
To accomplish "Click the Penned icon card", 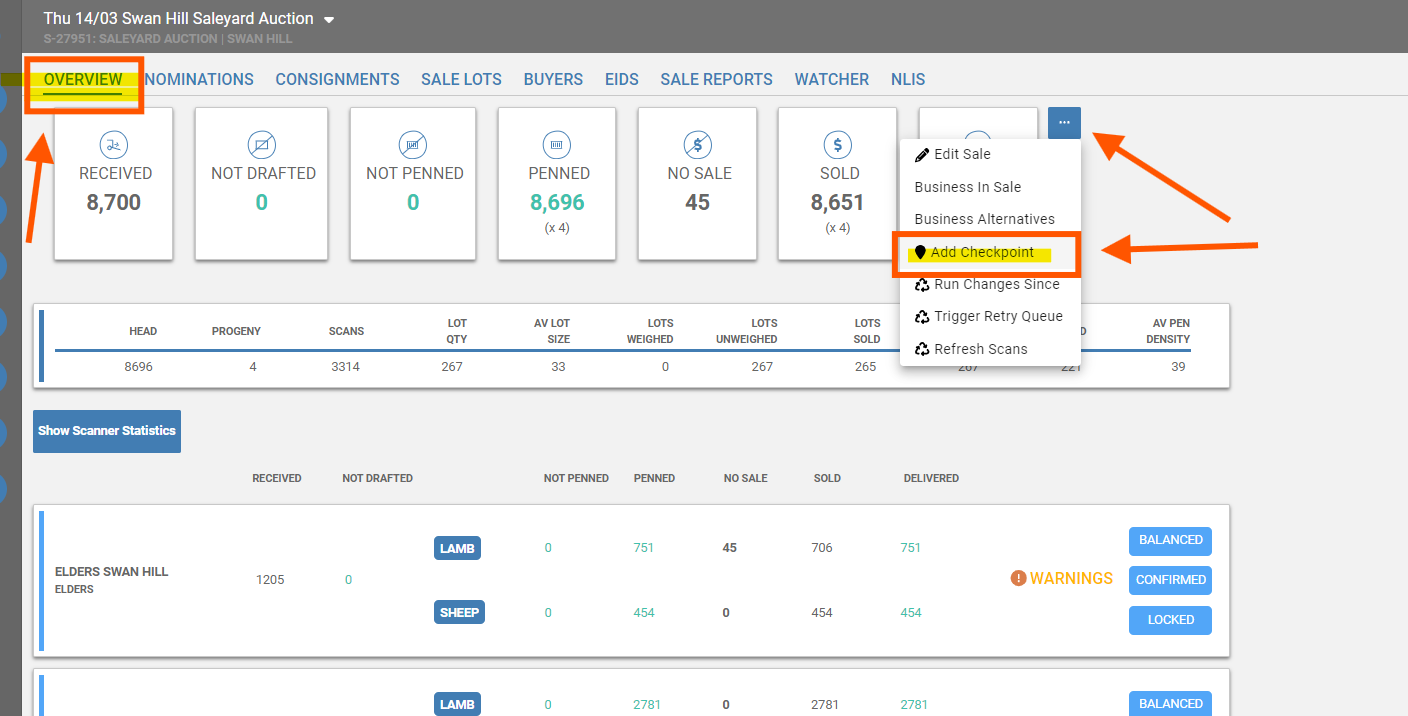I will point(557,145).
